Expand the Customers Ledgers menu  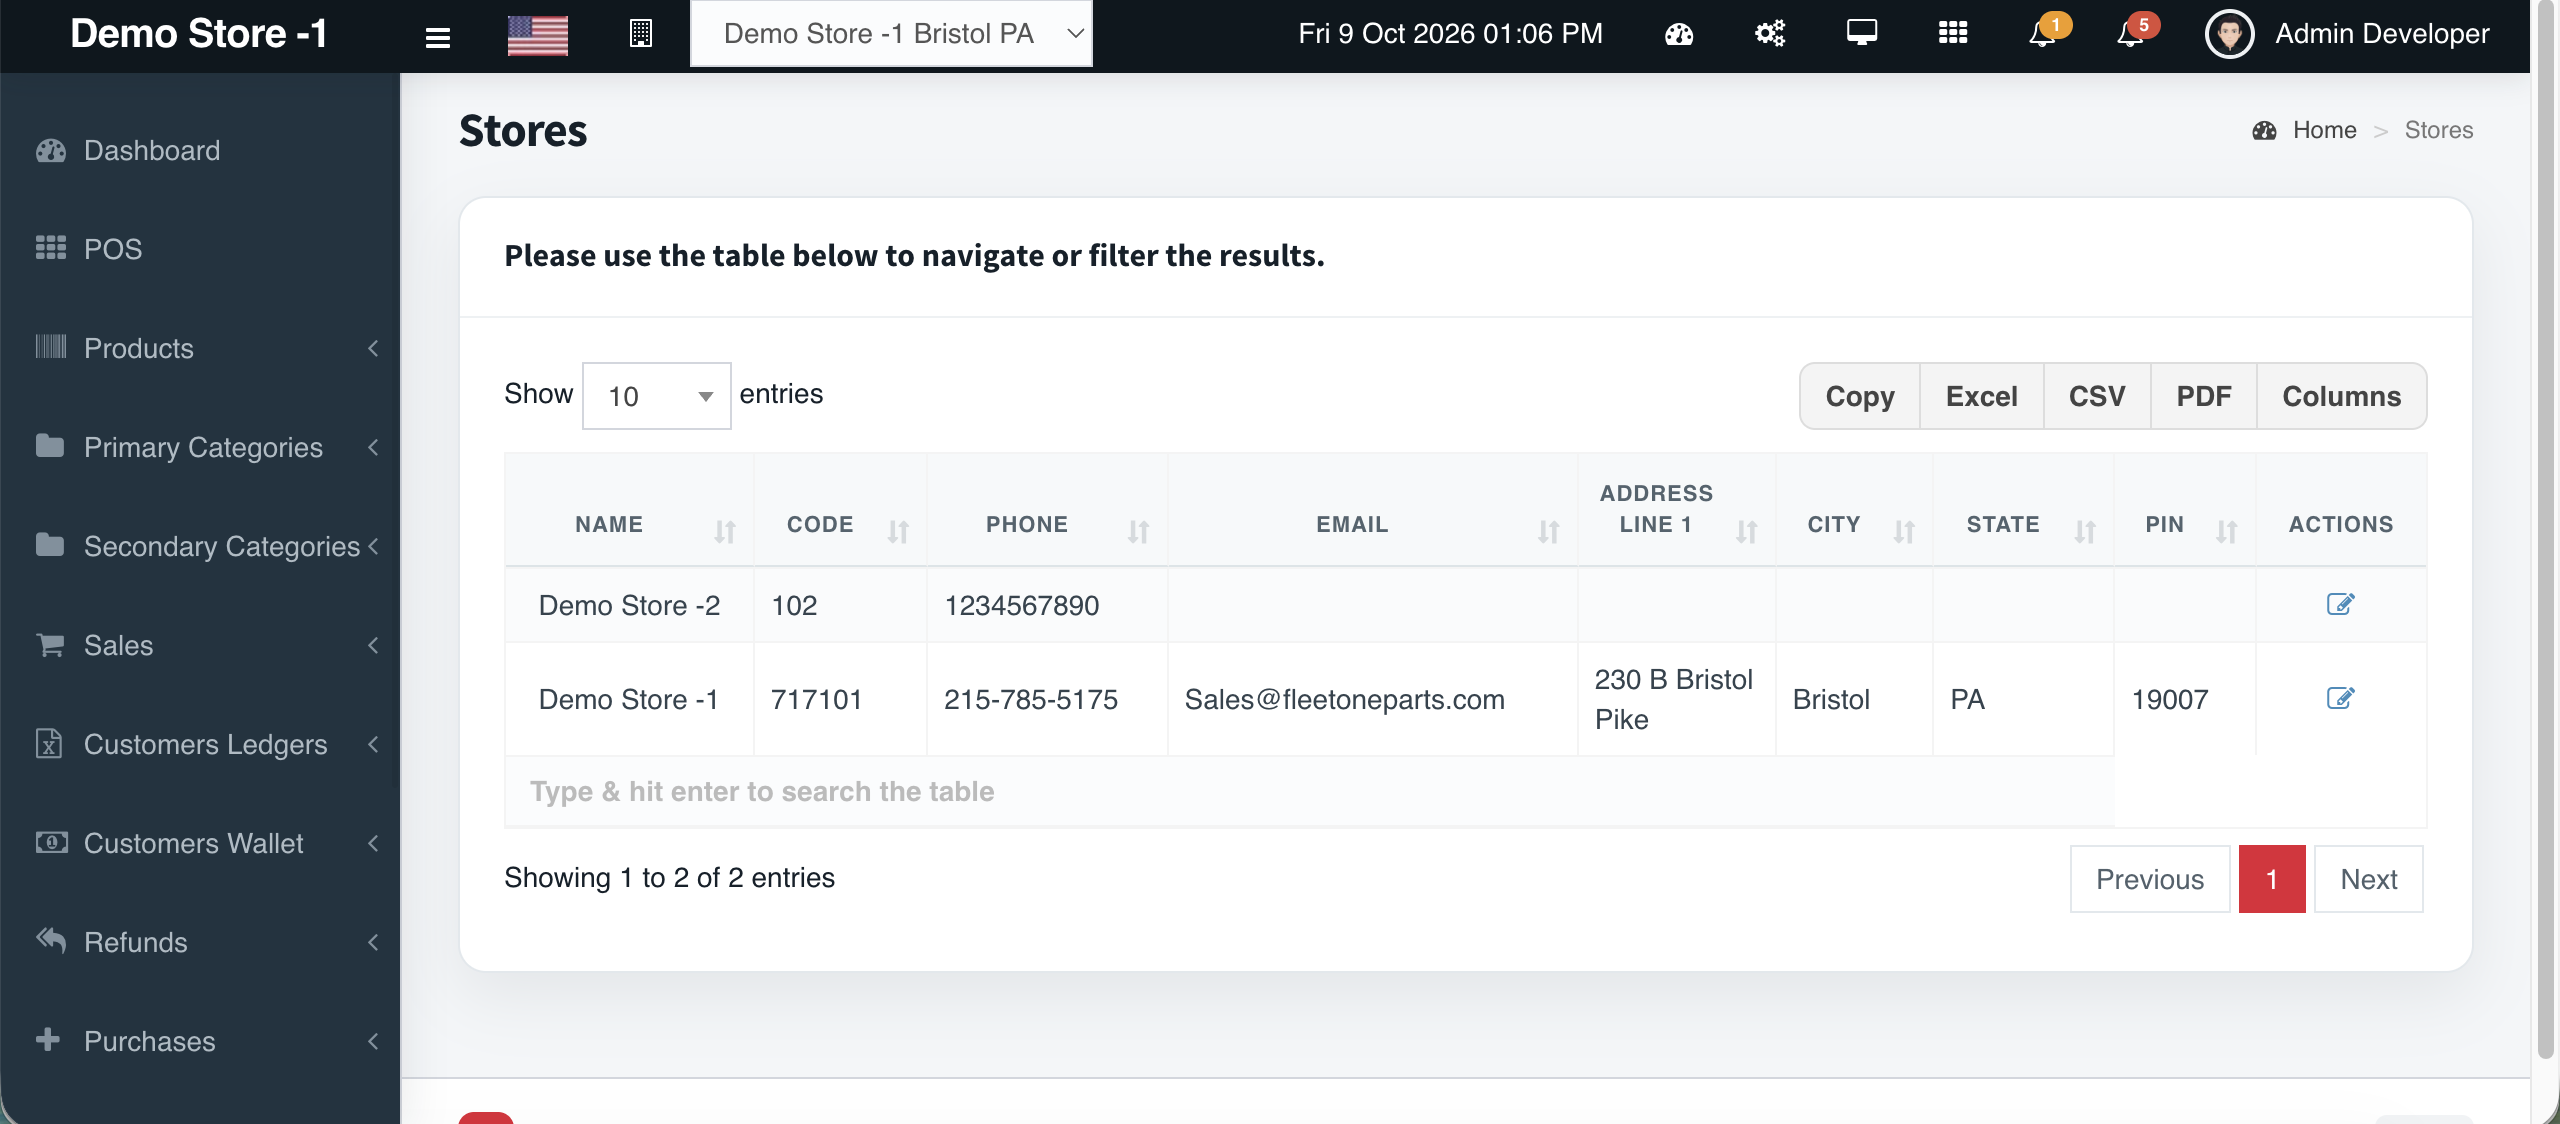click(x=200, y=744)
